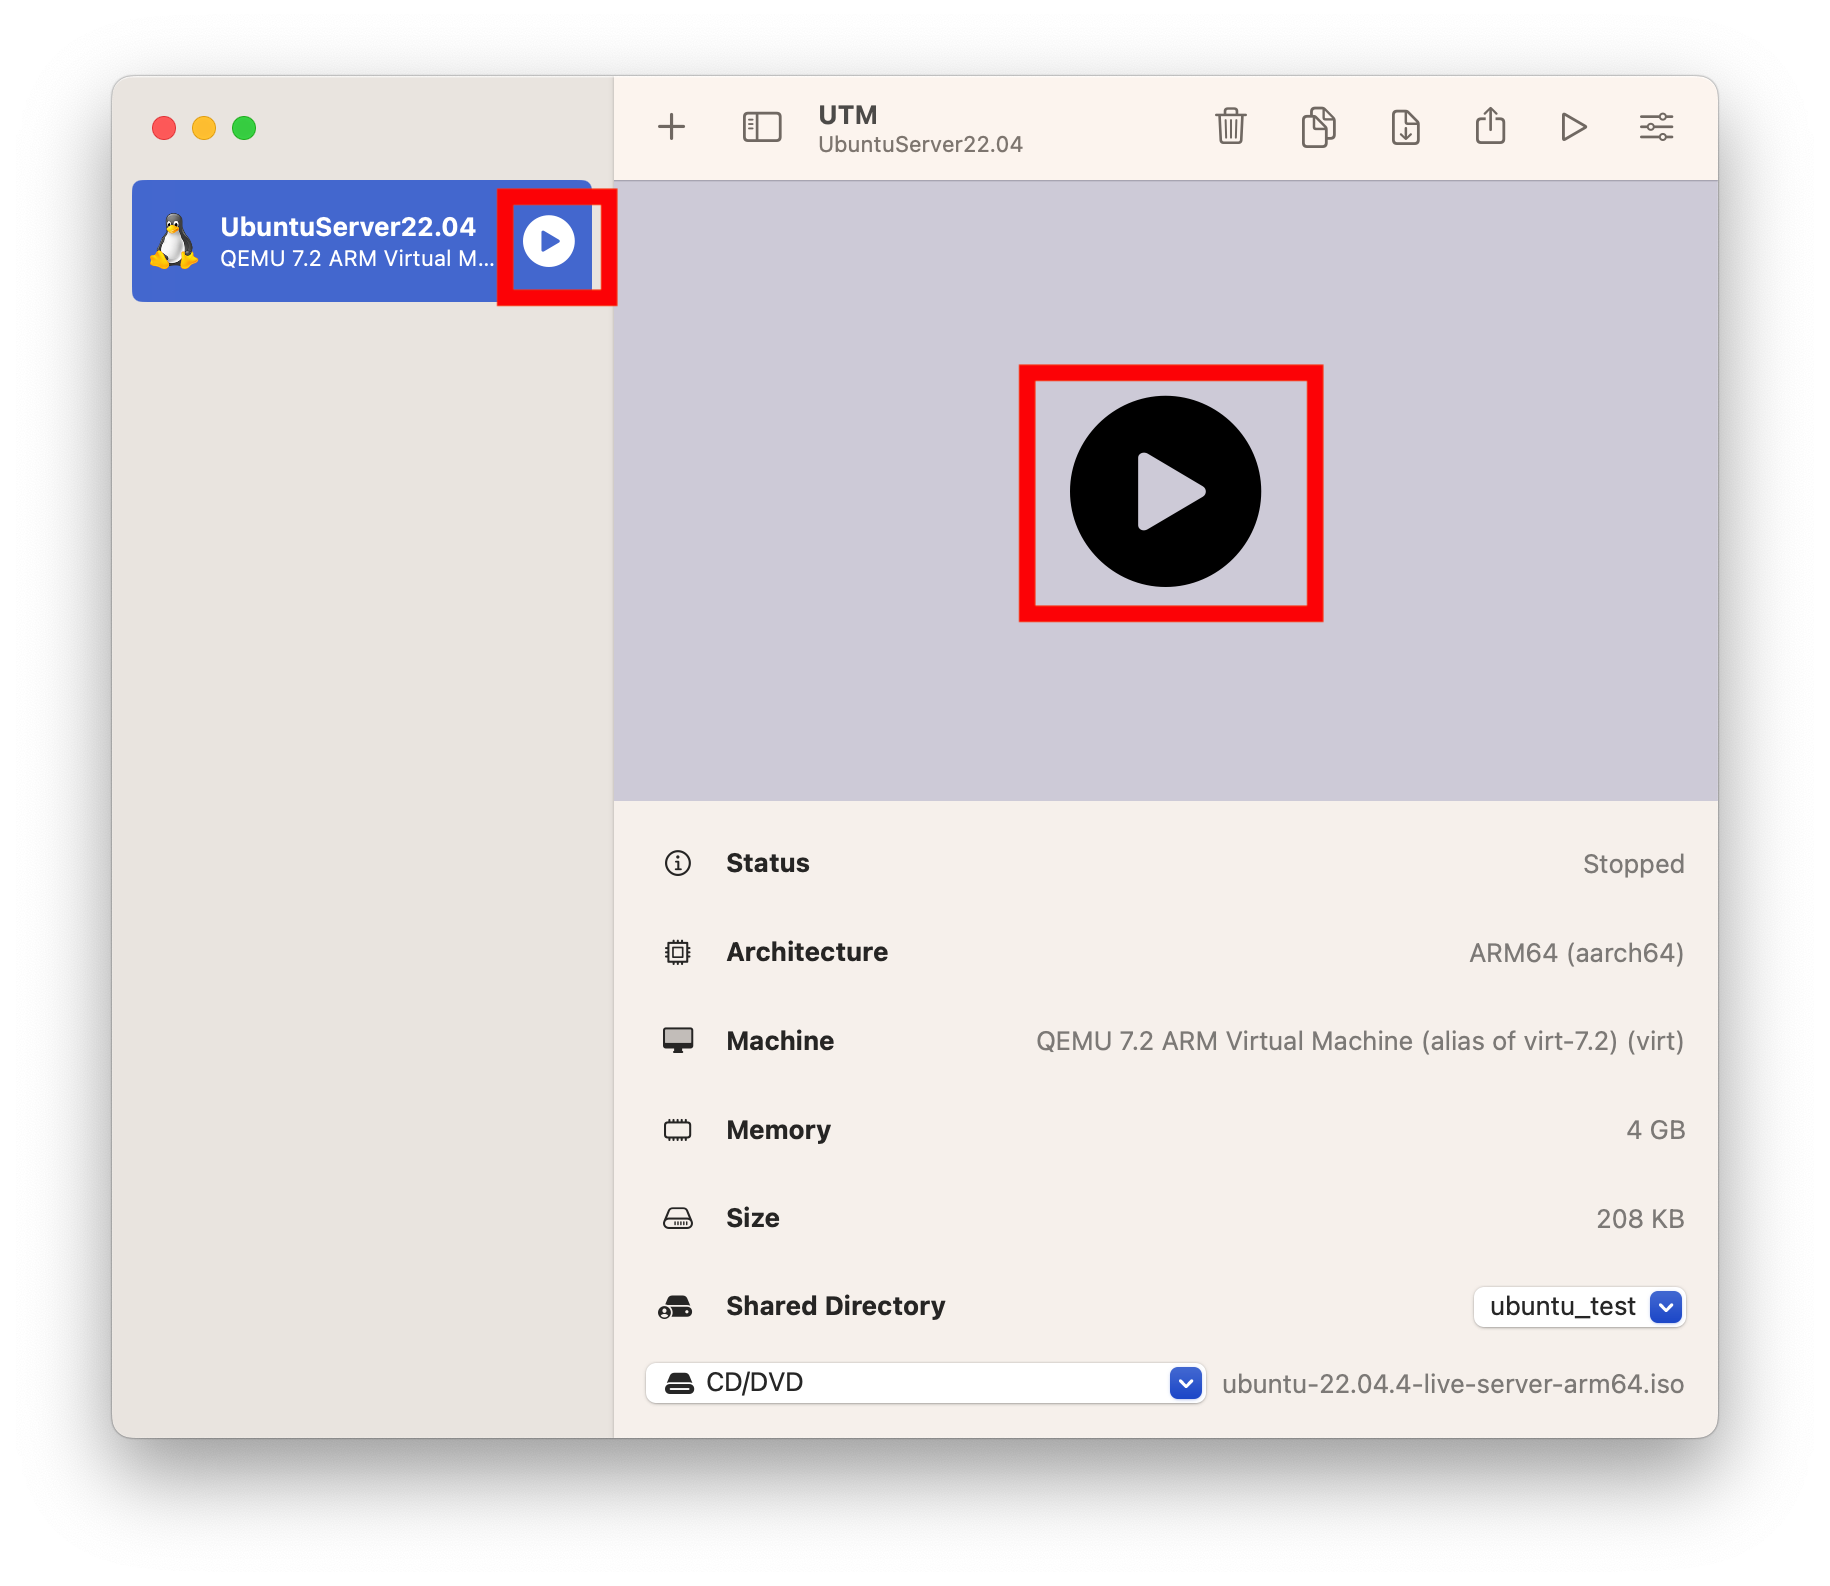The height and width of the screenshot is (1586, 1830).
Task: Click the 'QEMU 7.2 ARM Virtual Machine' machine value
Action: click(1360, 1041)
